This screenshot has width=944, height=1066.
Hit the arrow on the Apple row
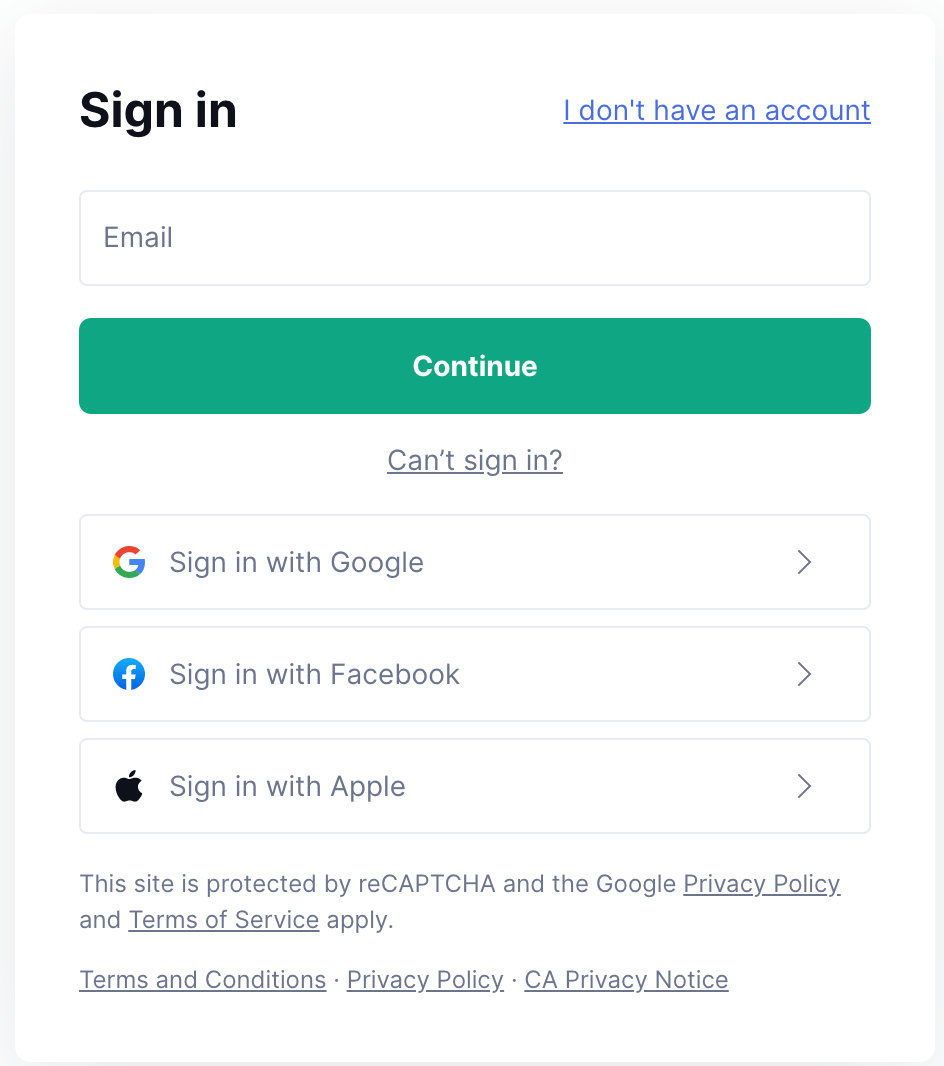click(x=804, y=786)
